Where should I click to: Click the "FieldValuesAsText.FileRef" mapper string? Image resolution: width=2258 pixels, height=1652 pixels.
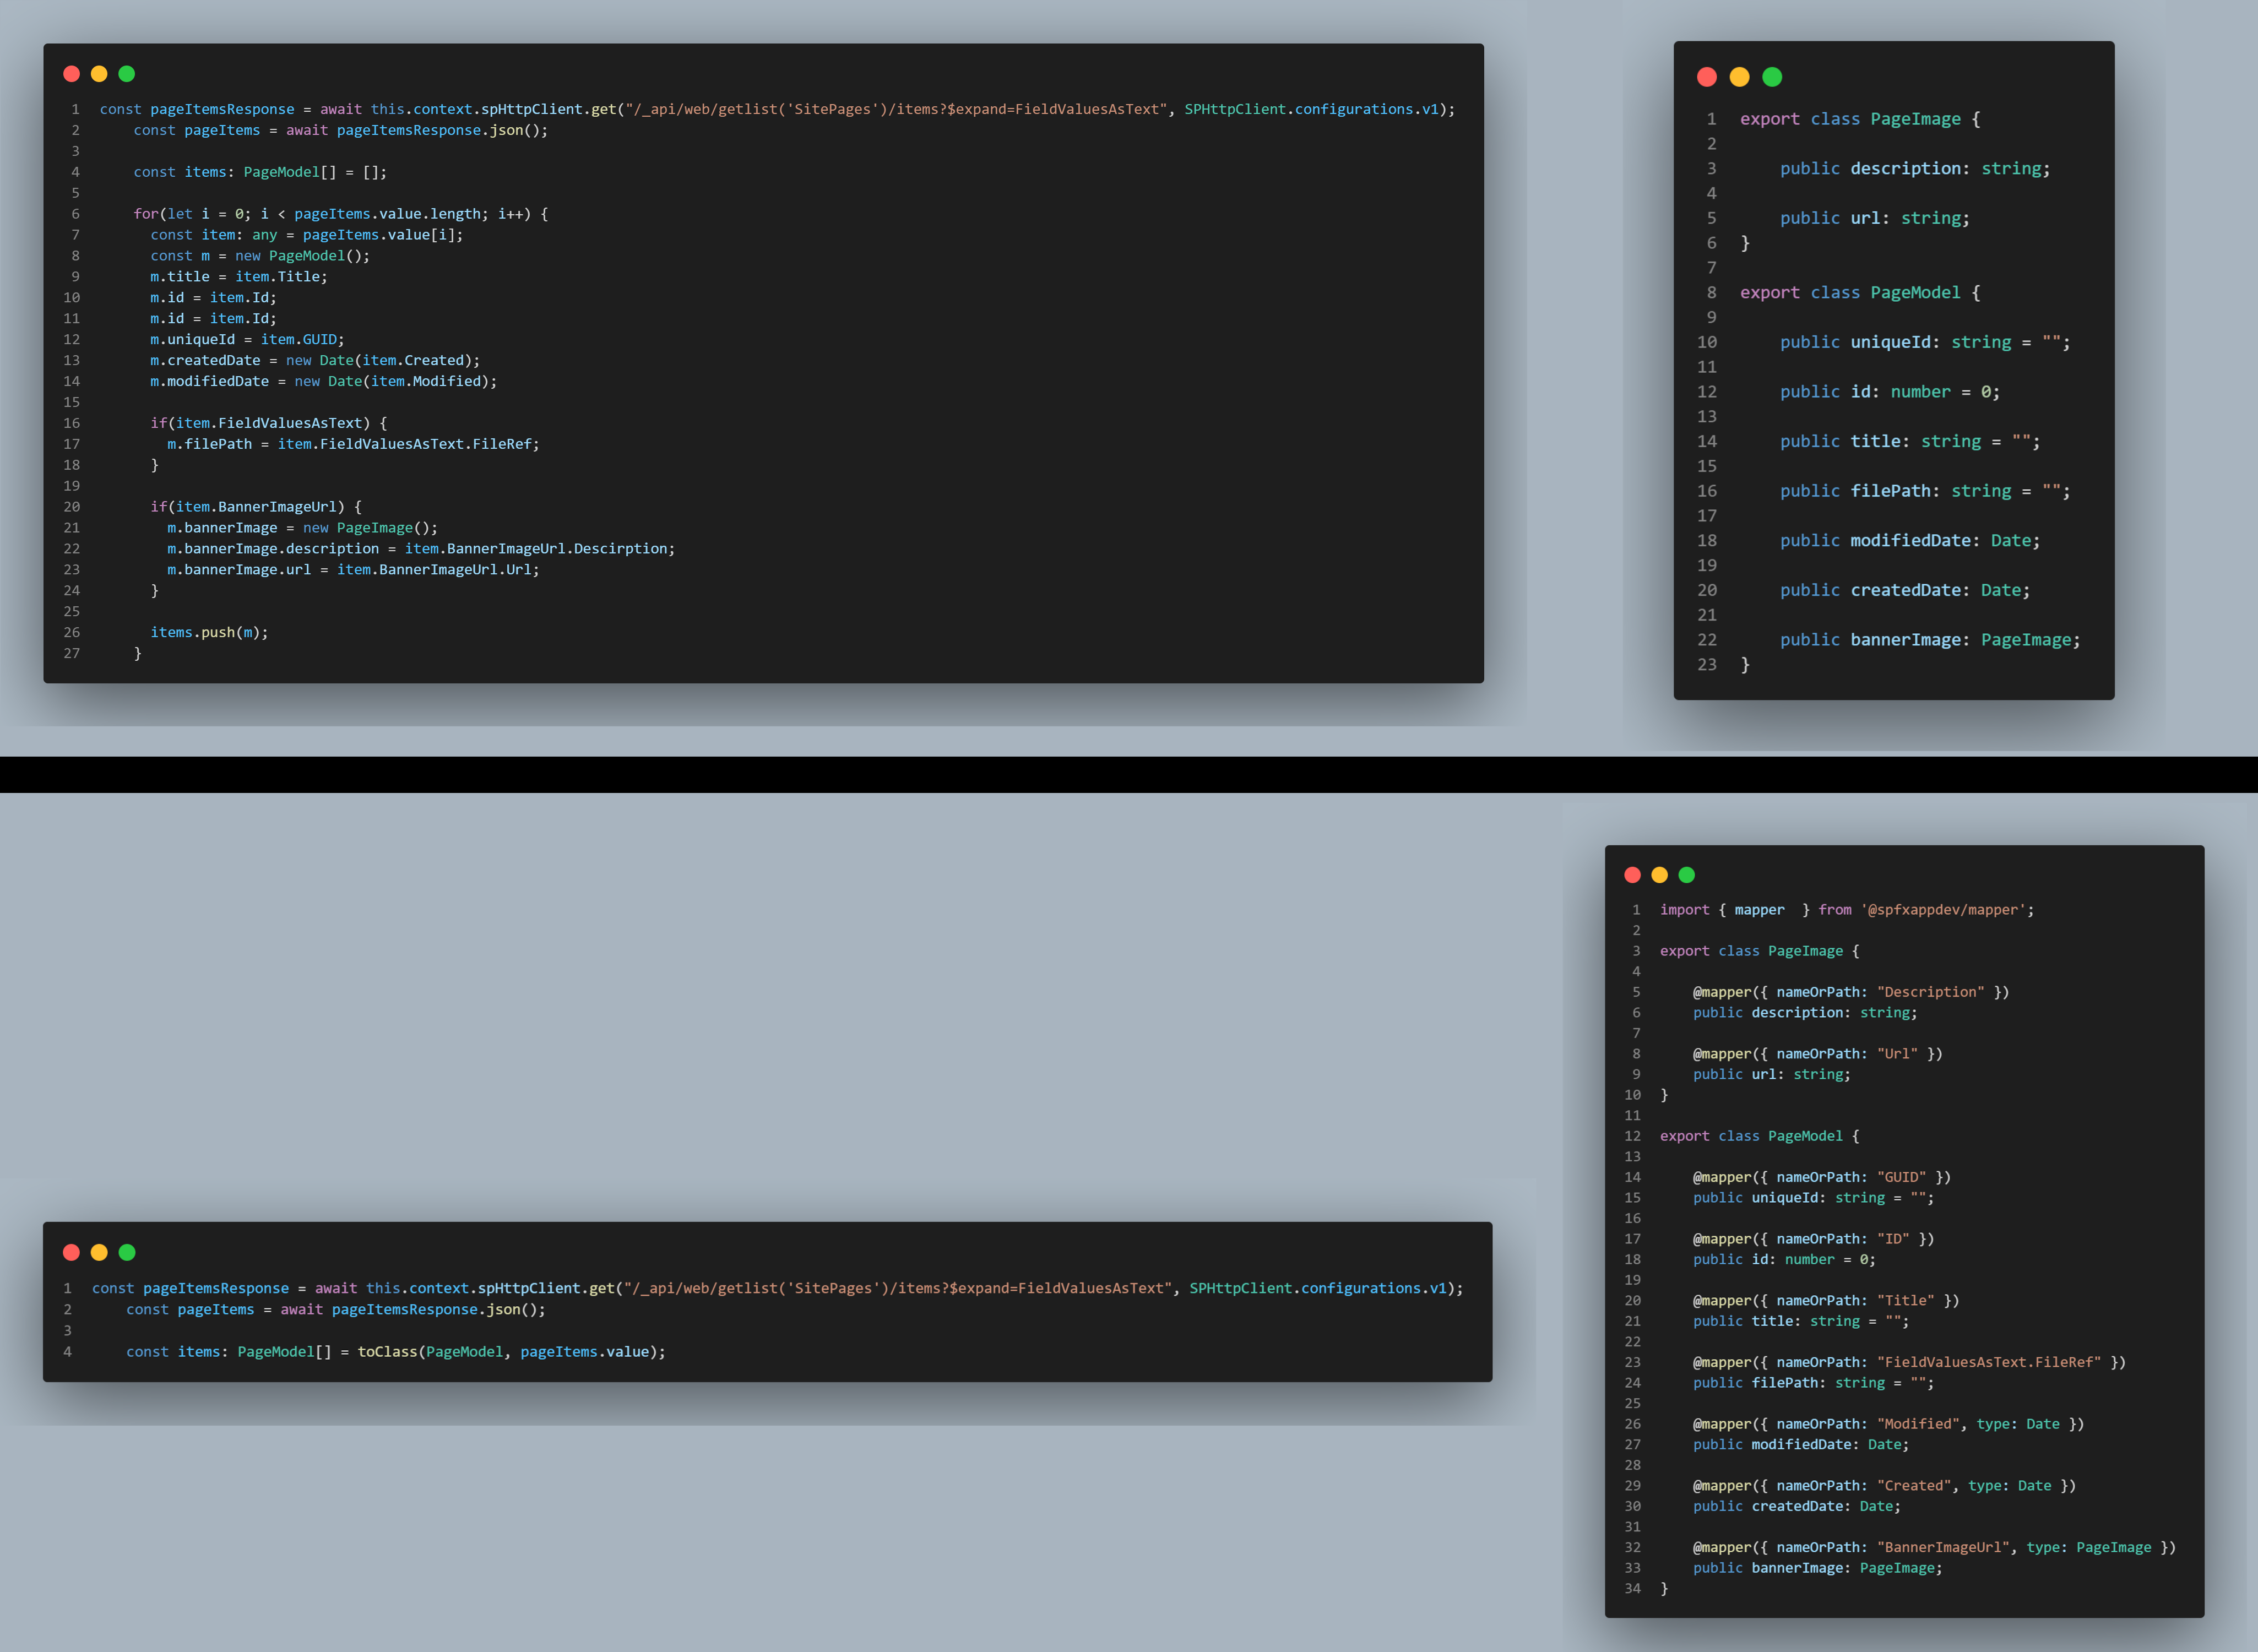[1988, 1362]
